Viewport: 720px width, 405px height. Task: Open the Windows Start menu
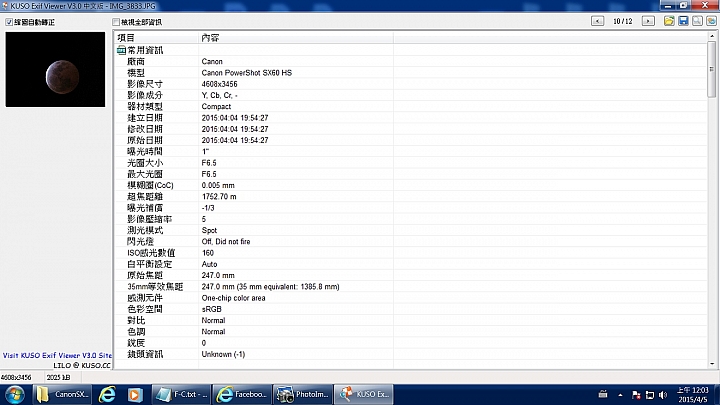click(x=15, y=394)
